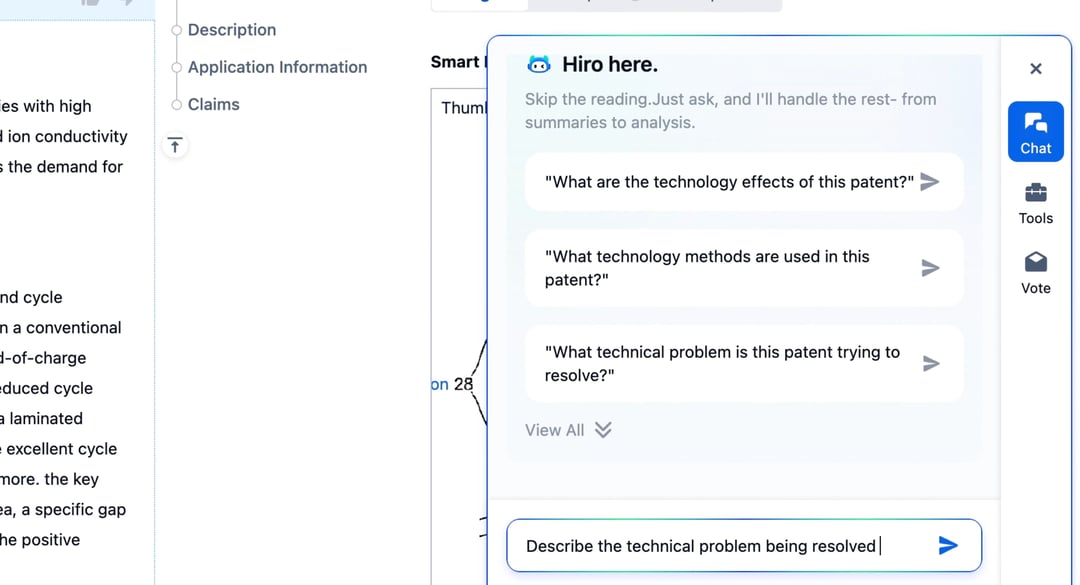Click the Hiro robot mascot icon
The image size is (1080, 585).
click(x=539, y=65)
